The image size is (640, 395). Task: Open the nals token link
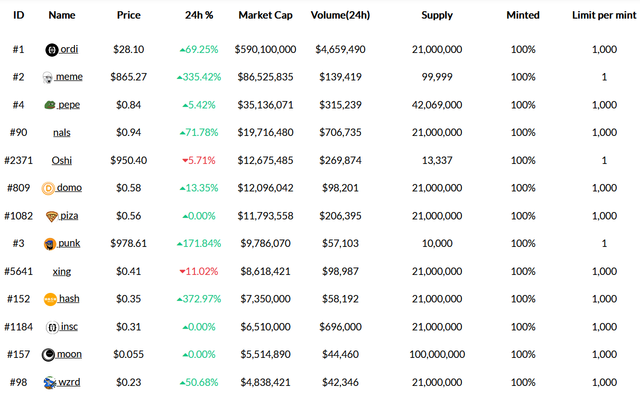pos(62,133)
